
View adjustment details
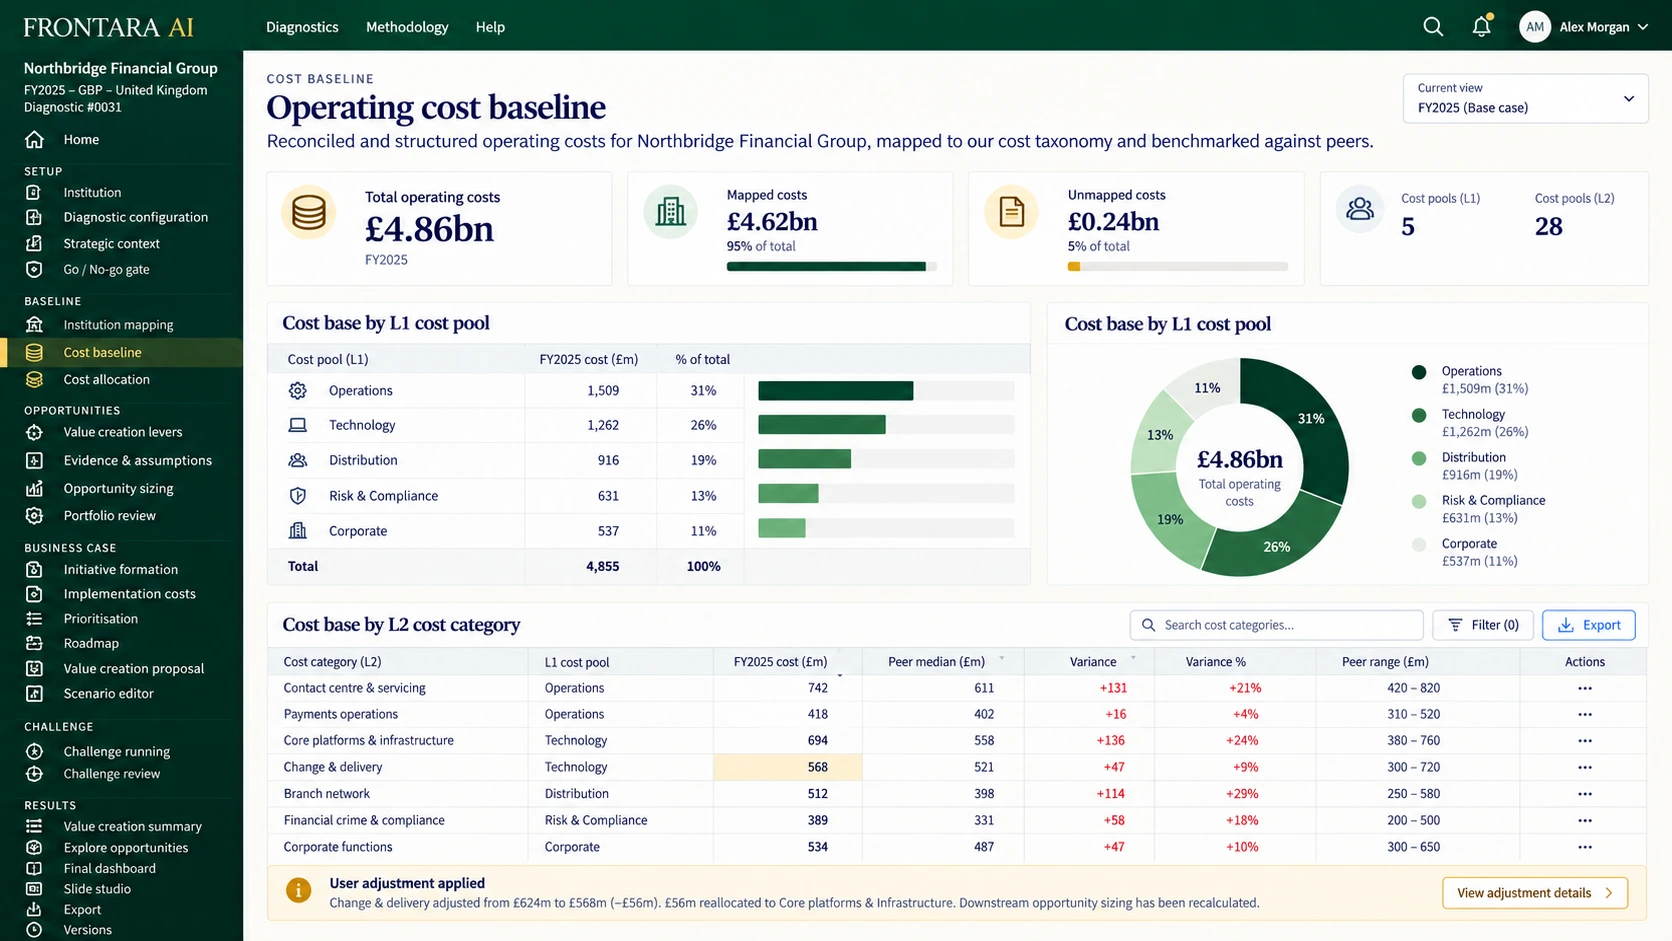click(x=1535, y=893)
